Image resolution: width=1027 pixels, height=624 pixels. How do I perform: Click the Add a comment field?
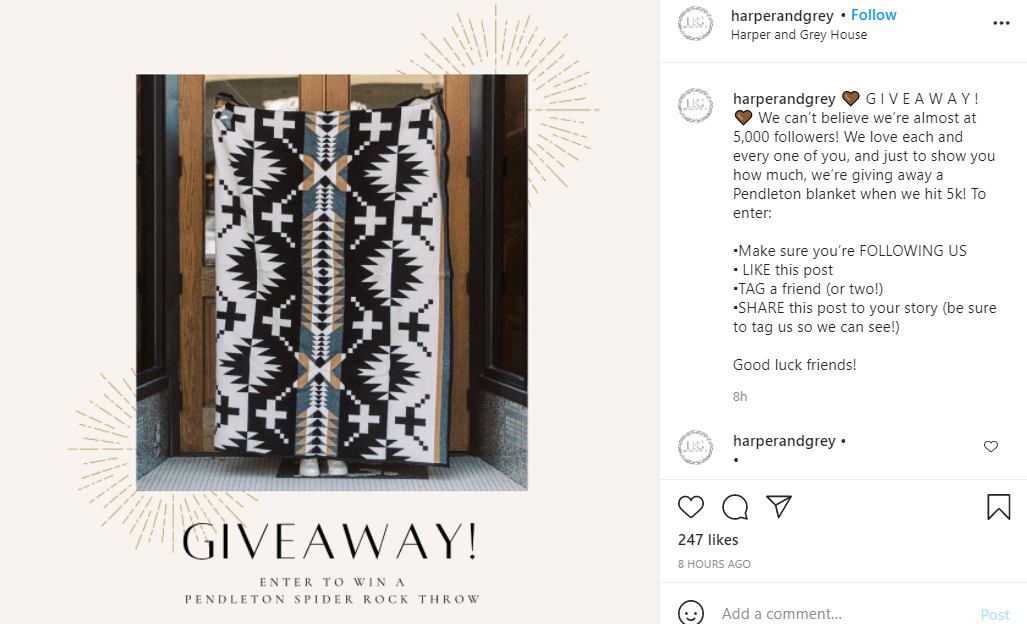(845, 614)
